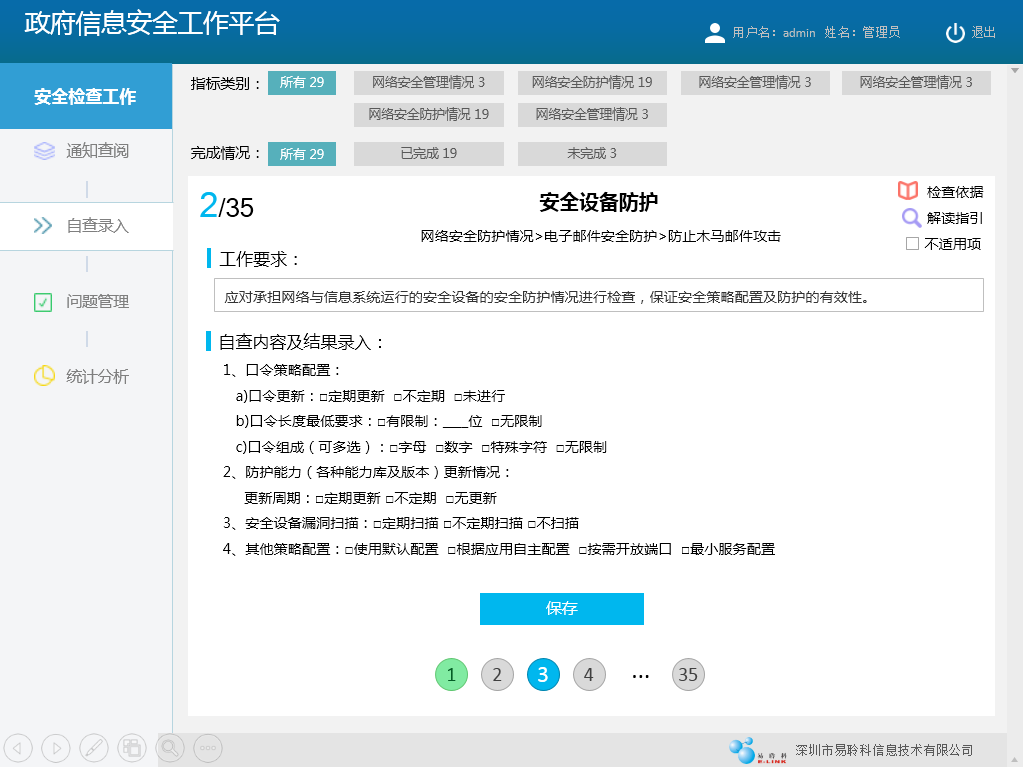This screenshot has height=767, width=1023.
Task: Click the power icon to log out
Action: [x=955, y=33]
